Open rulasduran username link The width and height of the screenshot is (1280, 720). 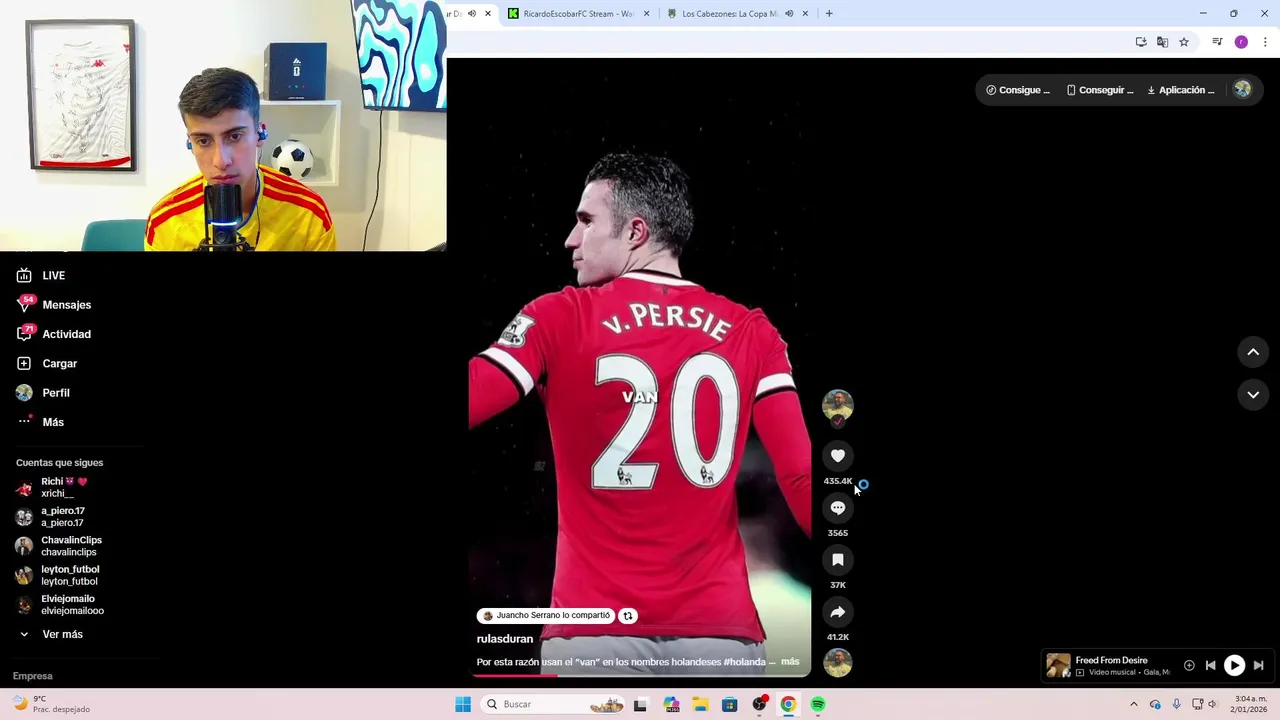click(x=505, y=639)
